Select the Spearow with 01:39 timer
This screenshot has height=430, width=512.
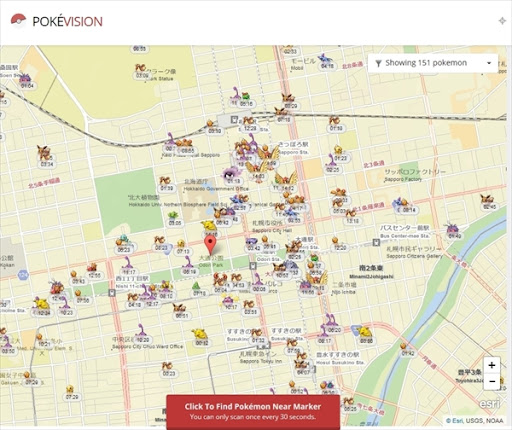[x=166, y=184]
